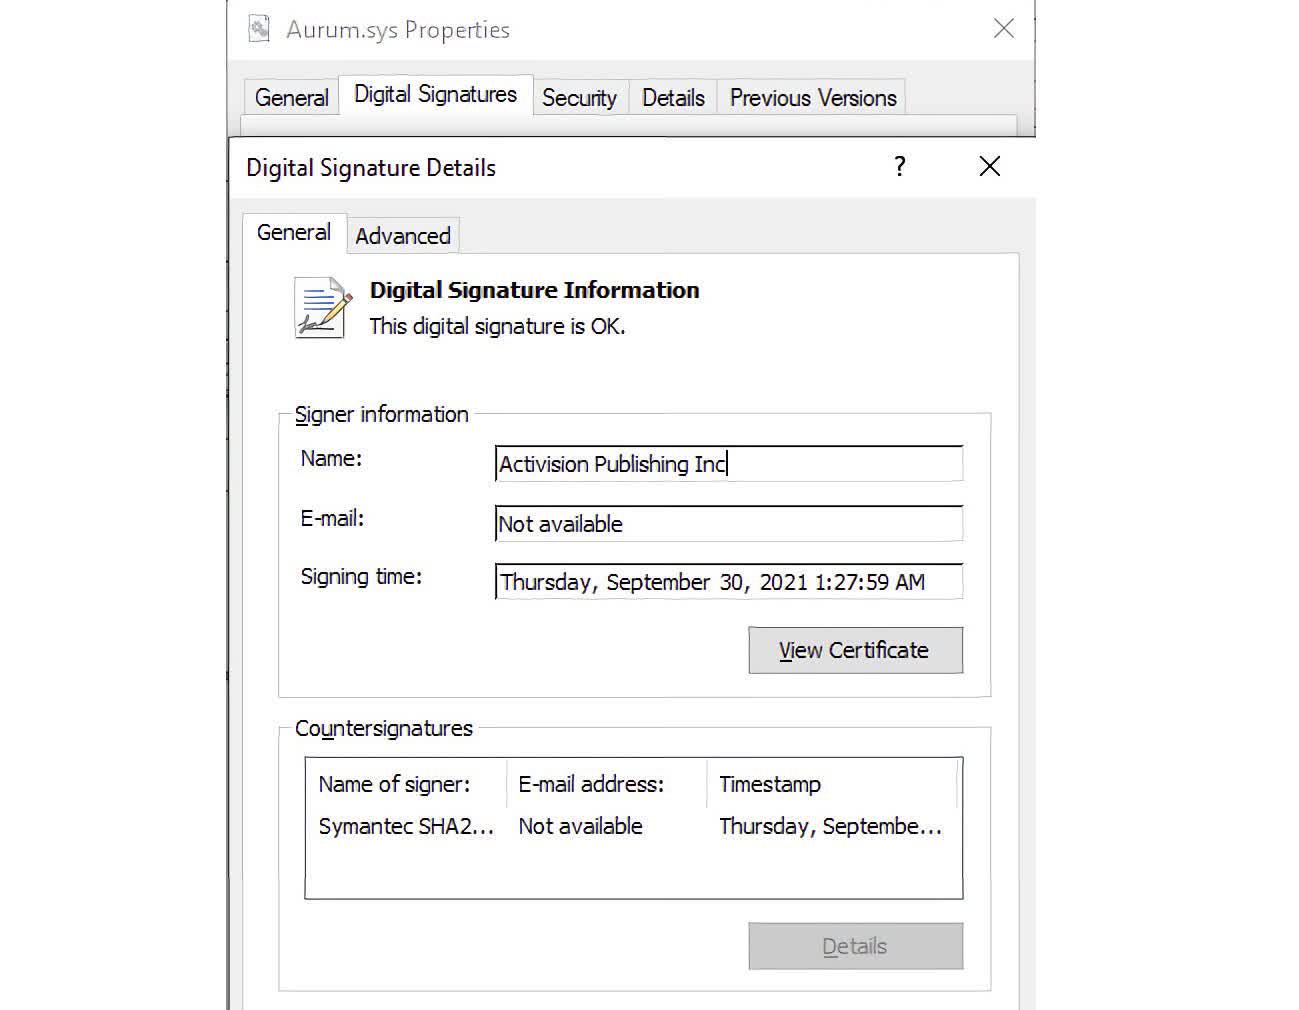Click the View Certificate button
This screenshot has height=1010, width=1299.
pos(855,650)
